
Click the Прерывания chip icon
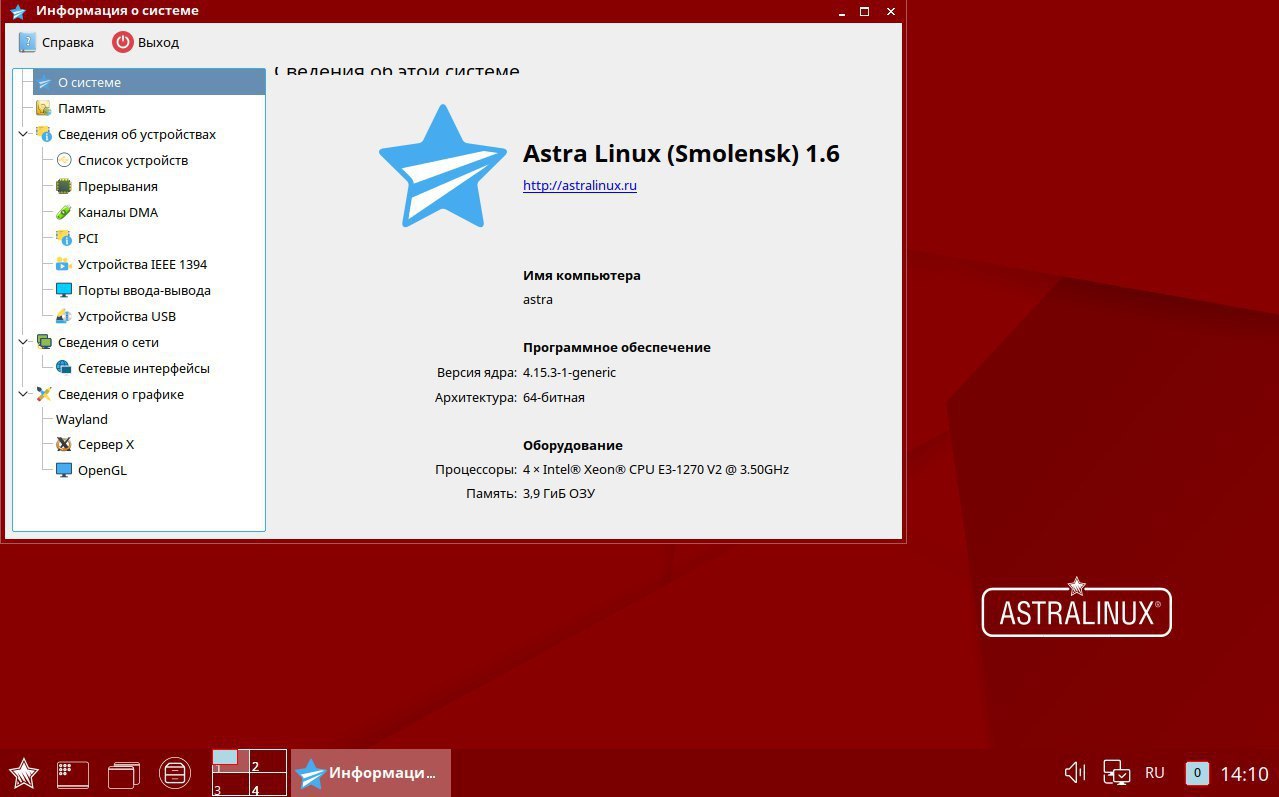[x=64, y=187]
